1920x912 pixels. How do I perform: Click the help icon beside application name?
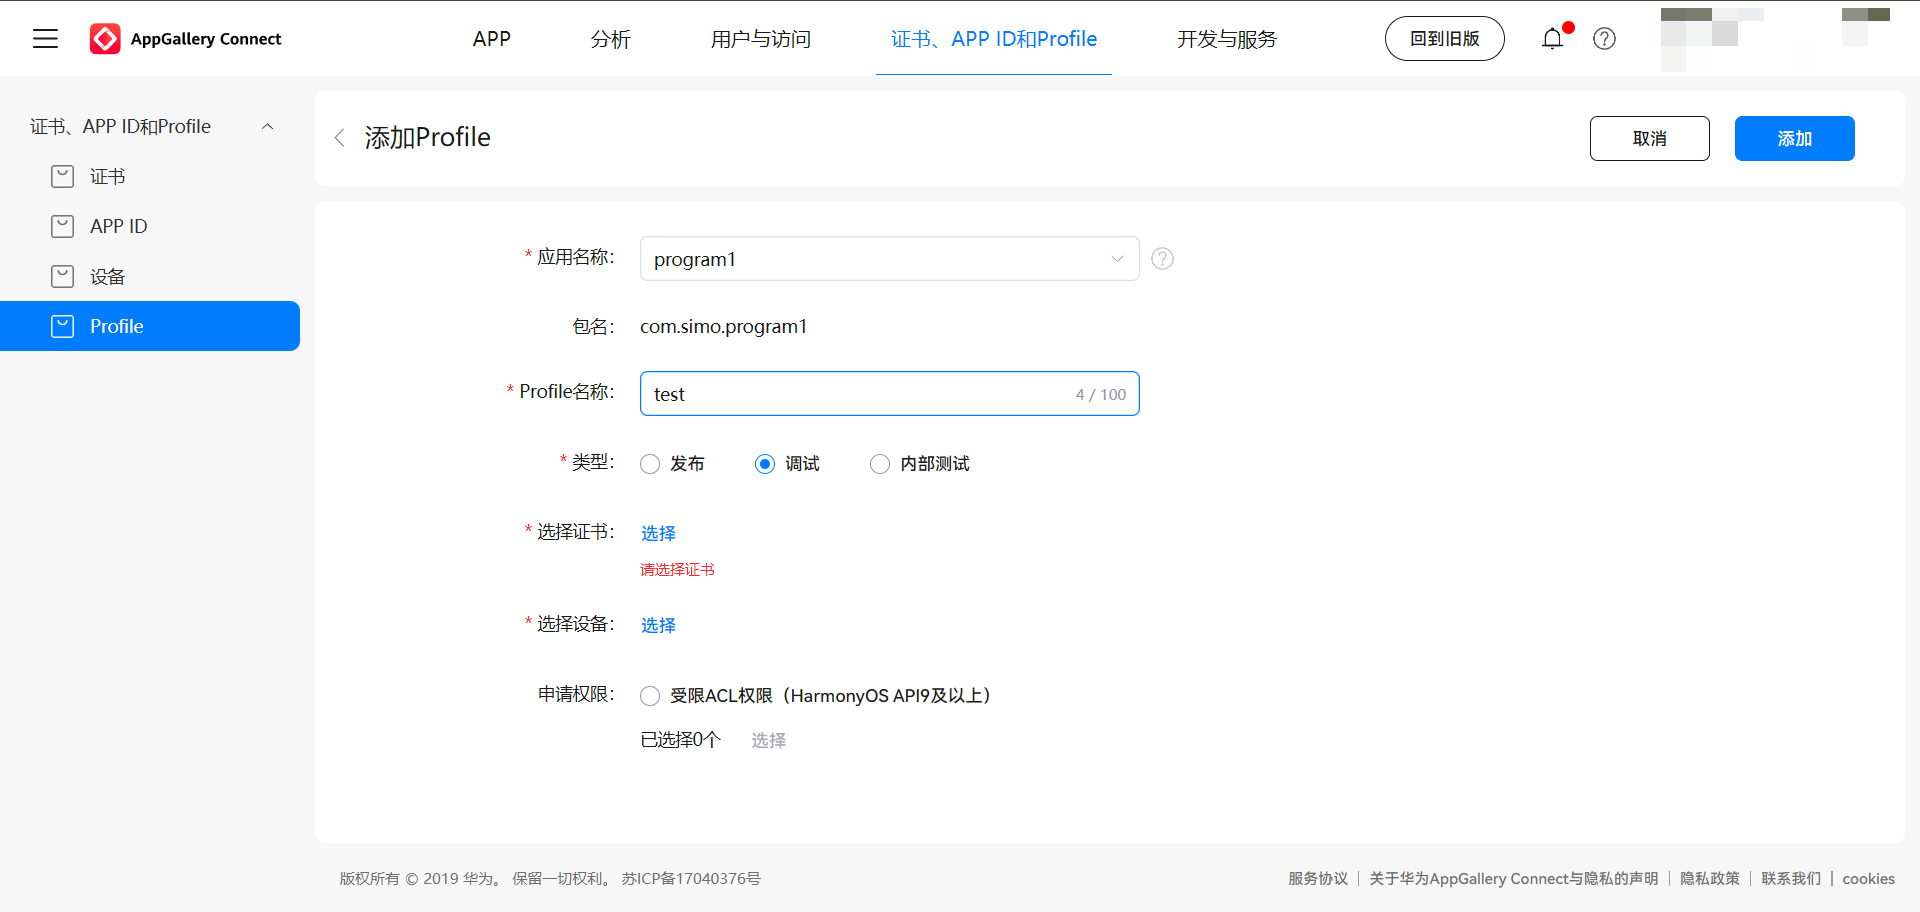1162,258
